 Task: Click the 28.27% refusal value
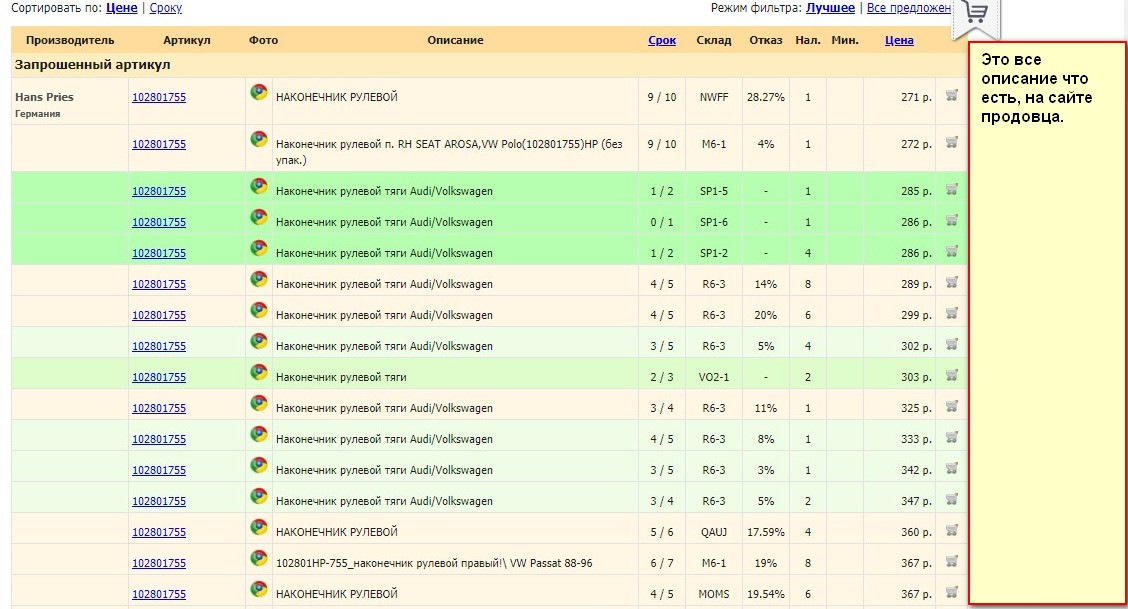765,97
